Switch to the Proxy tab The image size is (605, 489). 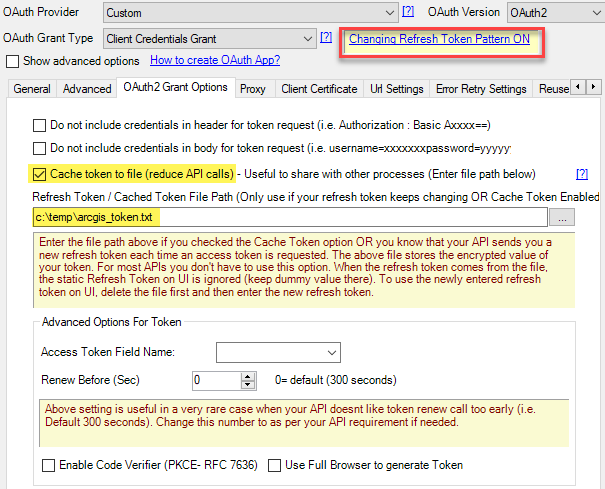[253, 89]
